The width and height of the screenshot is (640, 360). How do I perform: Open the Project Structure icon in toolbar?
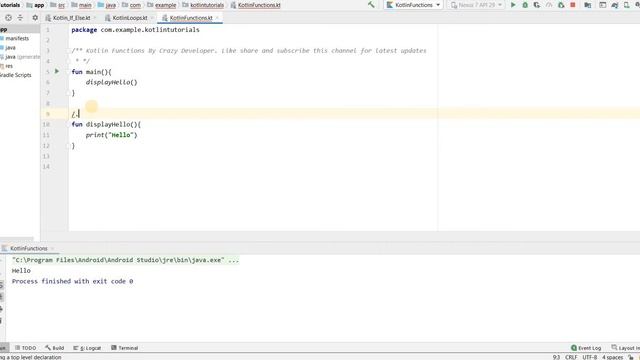pos(588,5)
